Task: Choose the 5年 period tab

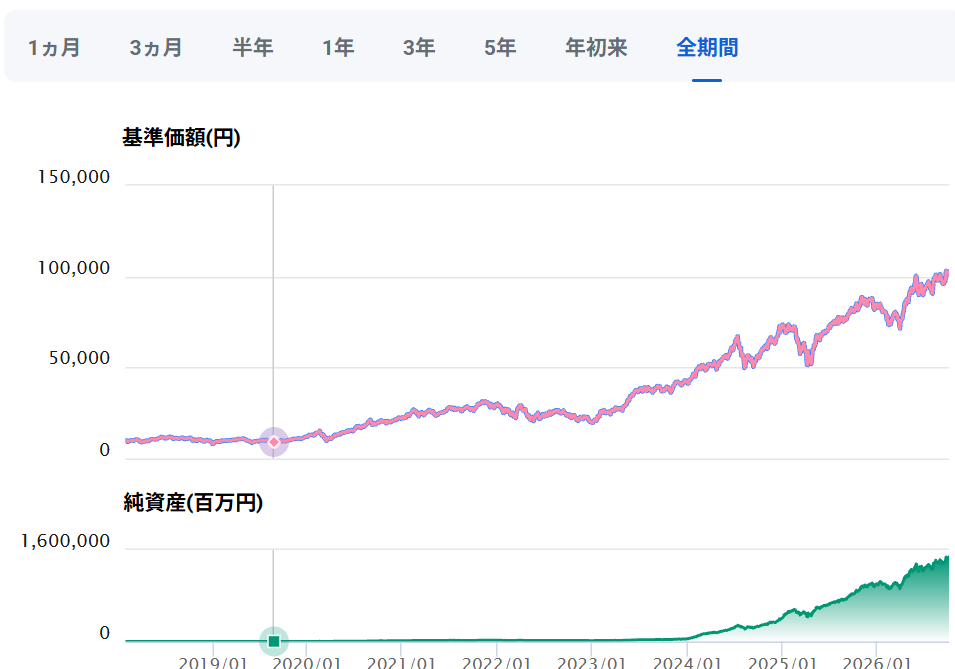Action: (500, 48)
